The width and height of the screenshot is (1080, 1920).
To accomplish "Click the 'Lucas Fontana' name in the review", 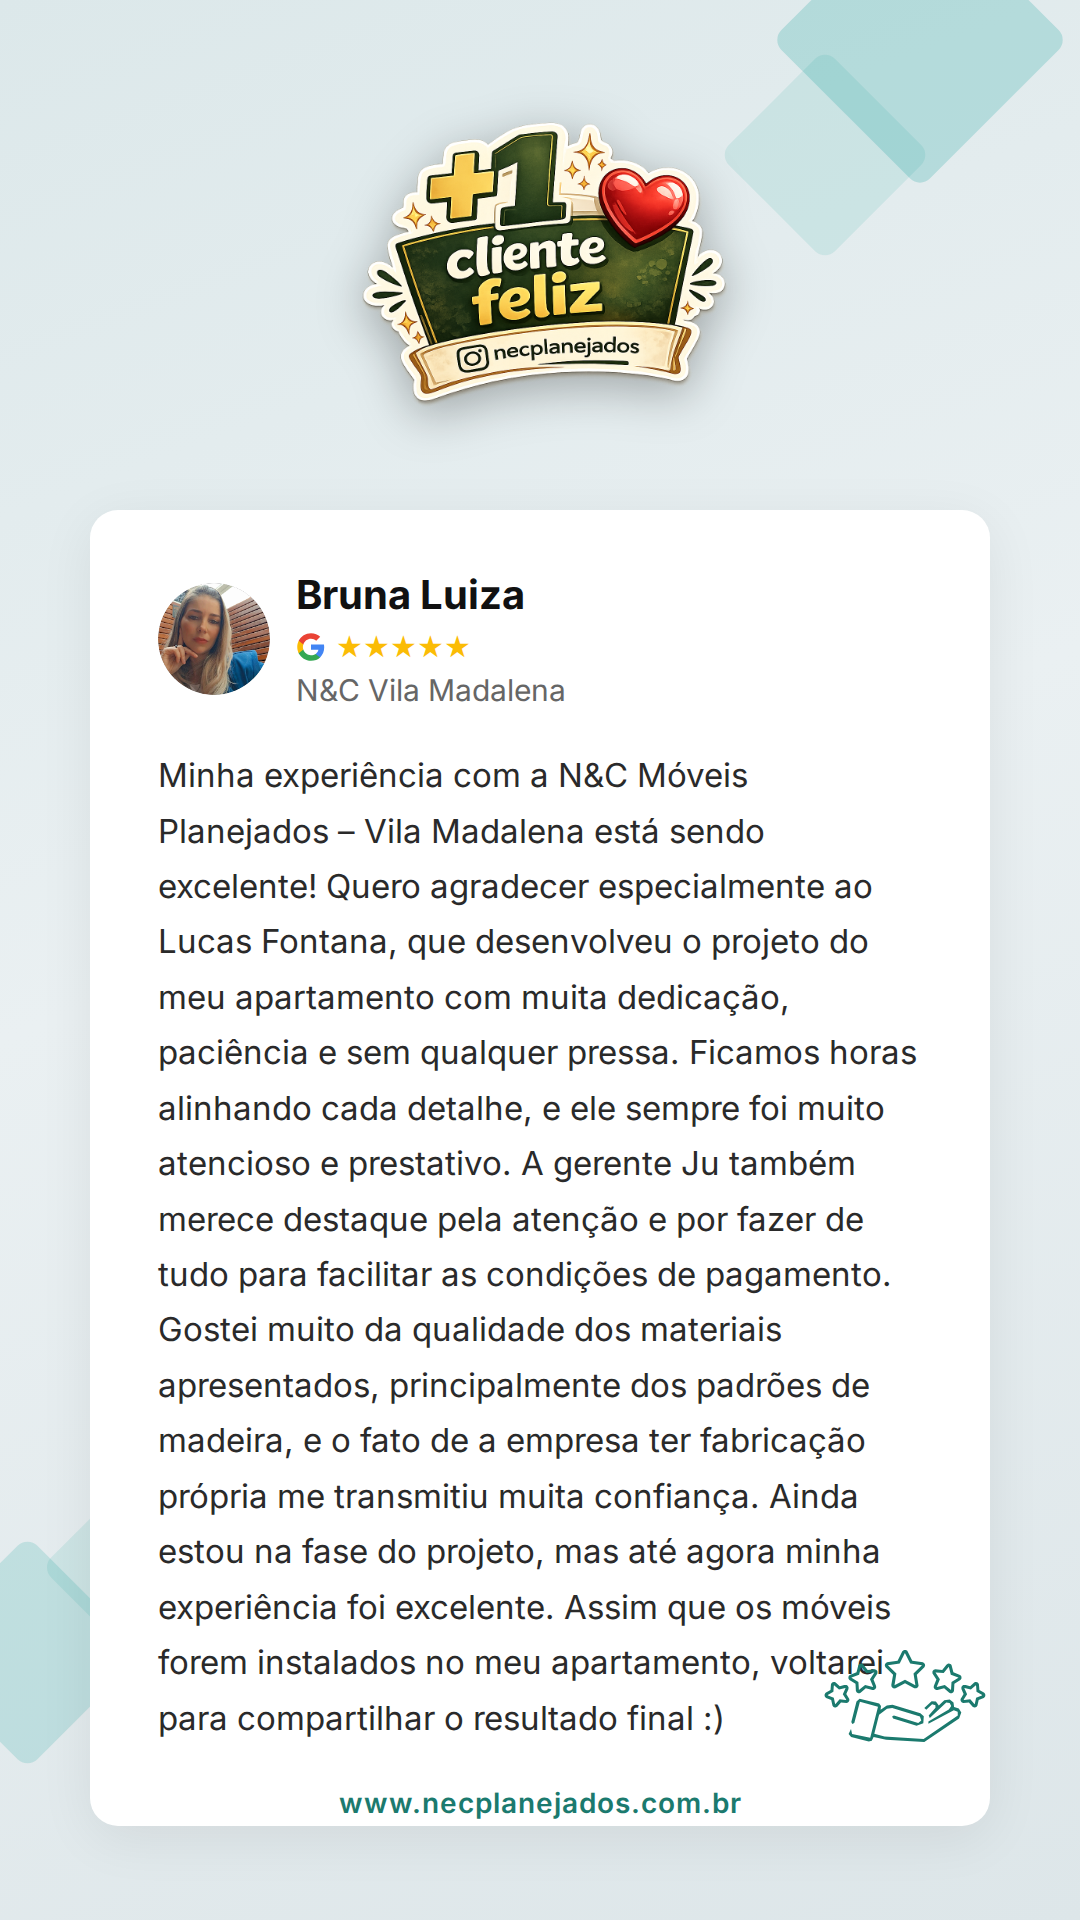I will [x=273, y=942].
